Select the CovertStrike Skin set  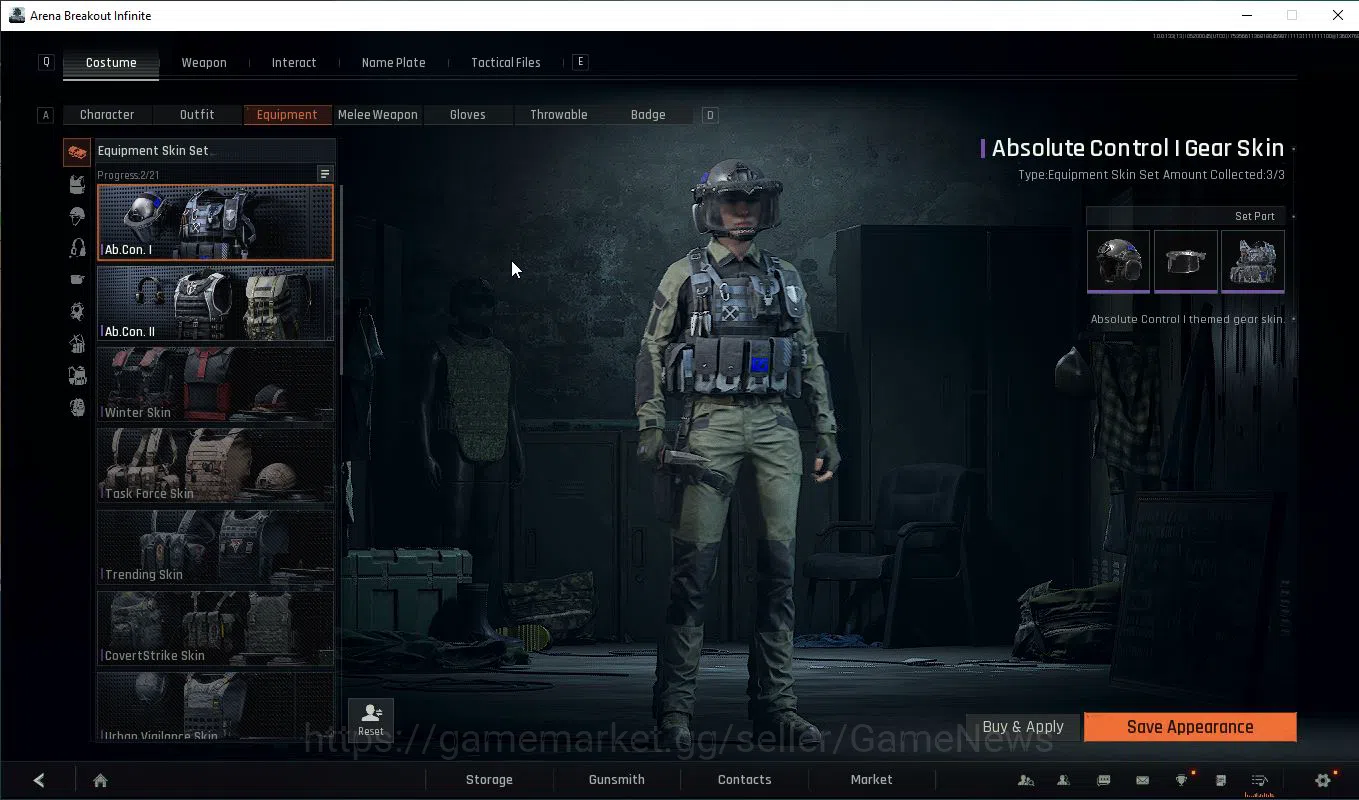click(x=215, y=627)
